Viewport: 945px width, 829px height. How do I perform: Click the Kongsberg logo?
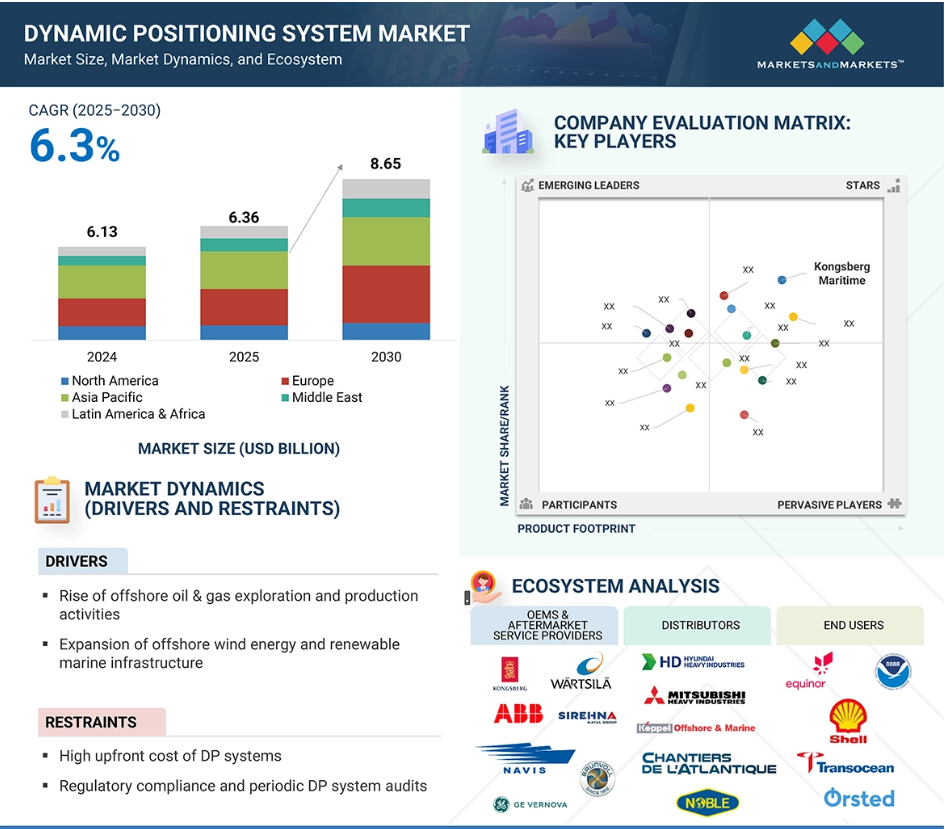(x=510, y=674)
